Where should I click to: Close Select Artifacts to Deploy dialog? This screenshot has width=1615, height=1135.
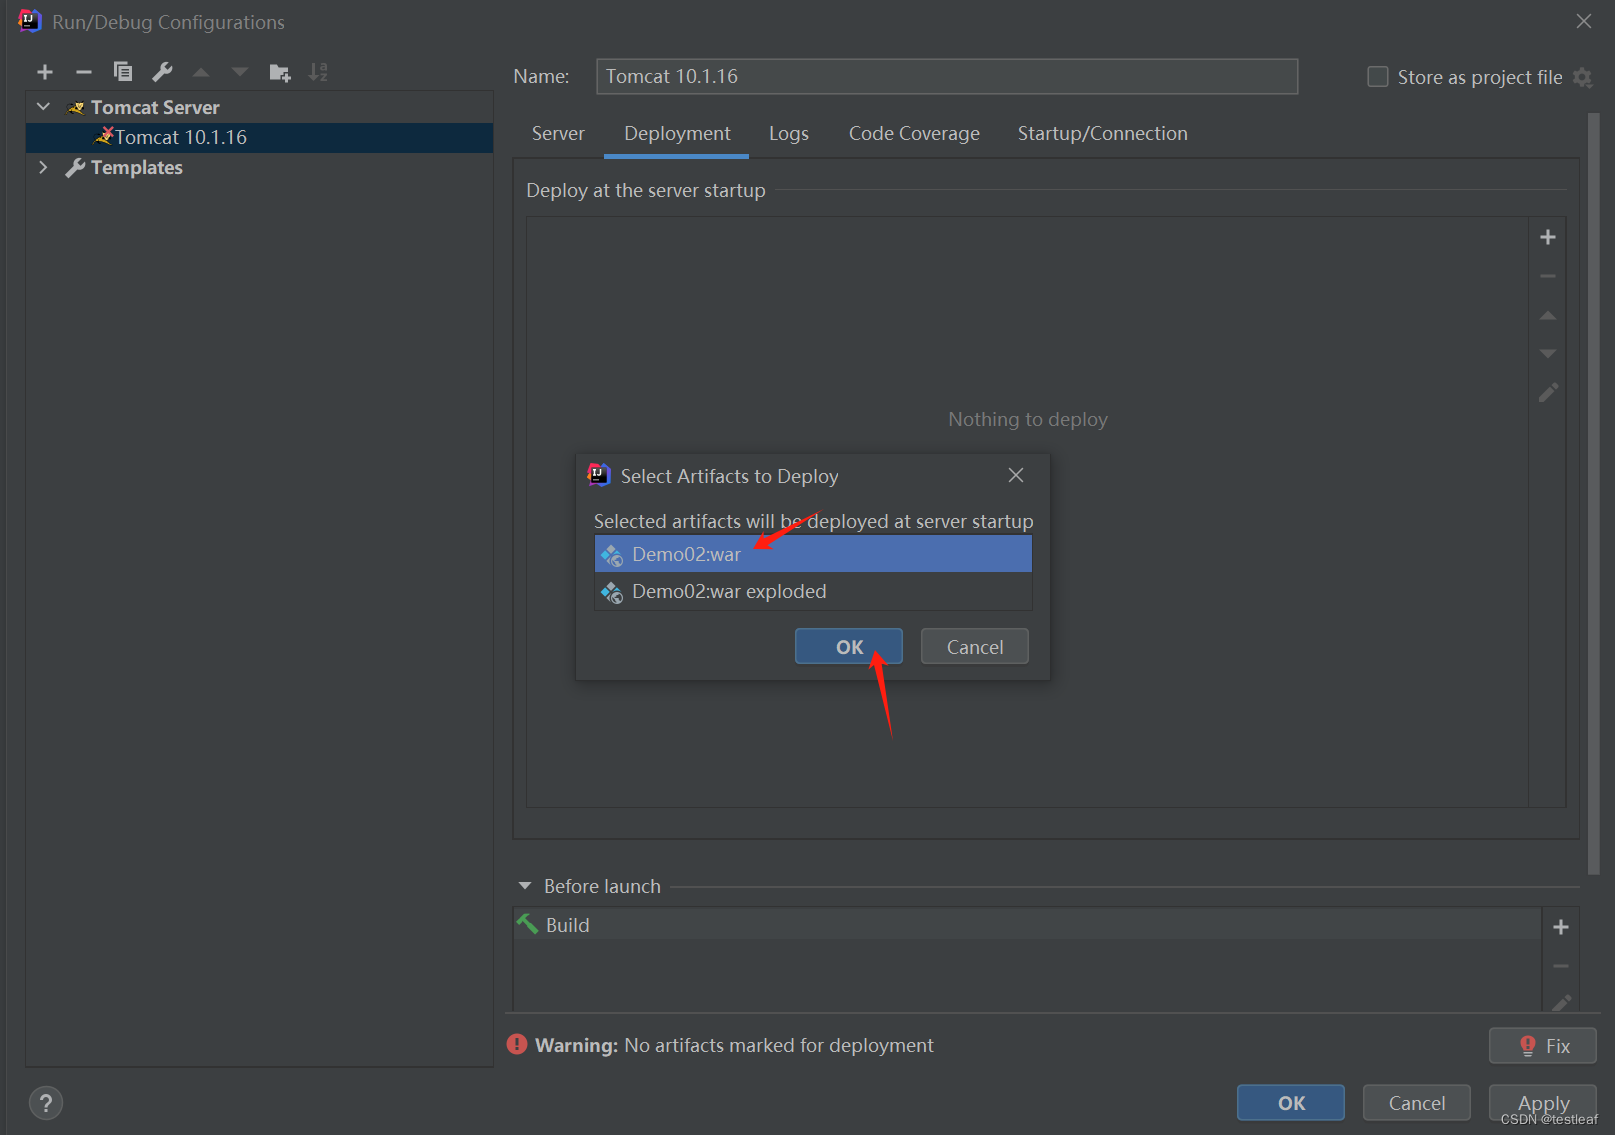[x=1016, y=475]
